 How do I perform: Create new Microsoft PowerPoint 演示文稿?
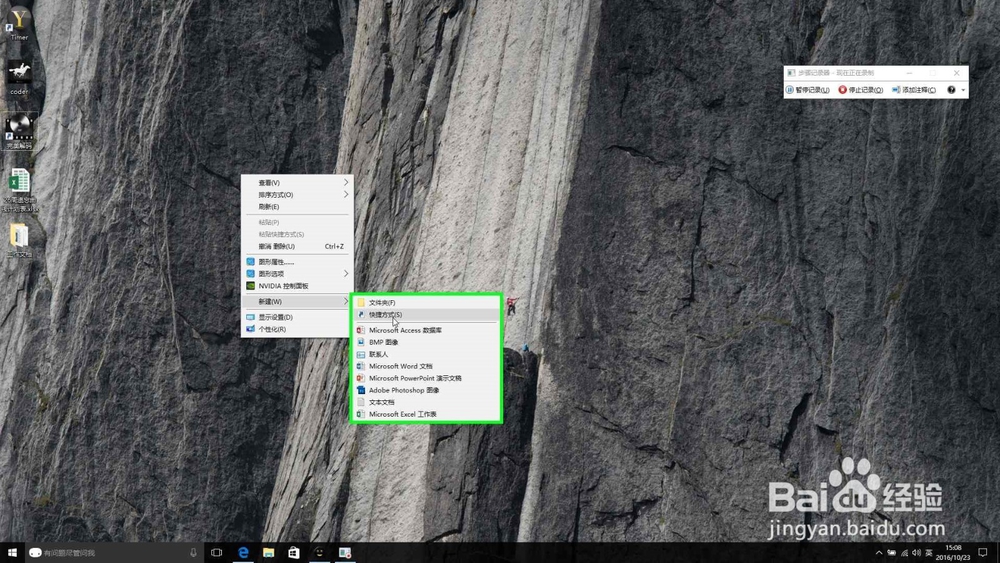(426, 378)
